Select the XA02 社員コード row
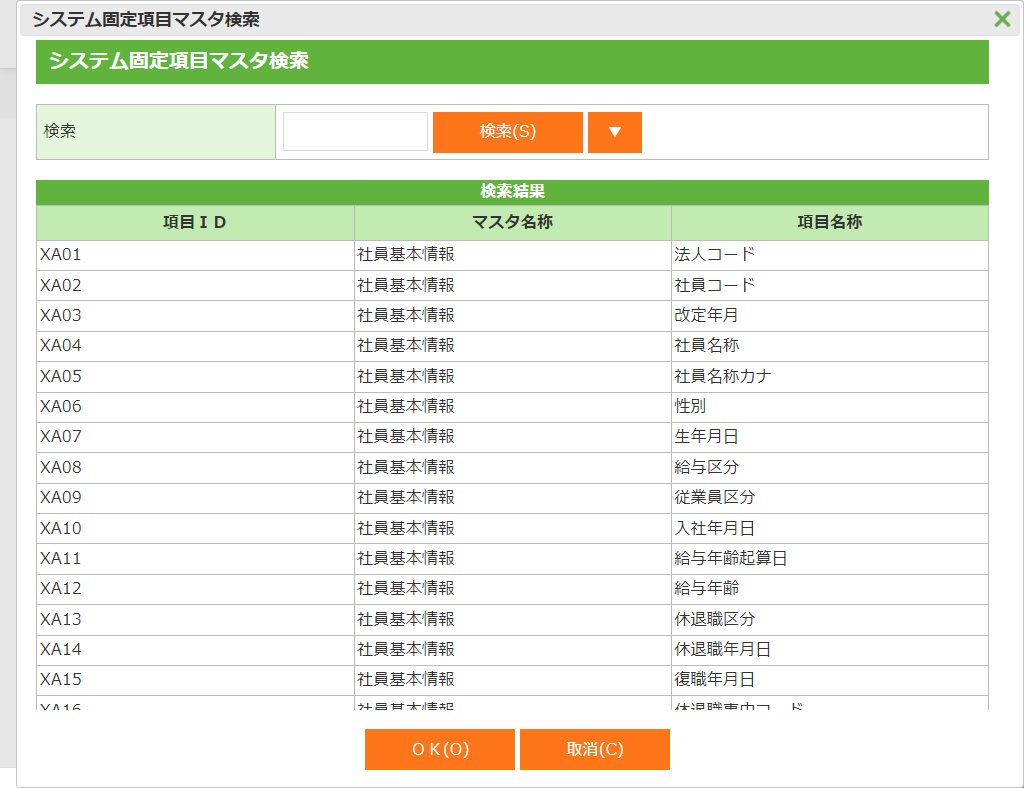Screen dimensions: 1024x788 [x=512, y=285]
